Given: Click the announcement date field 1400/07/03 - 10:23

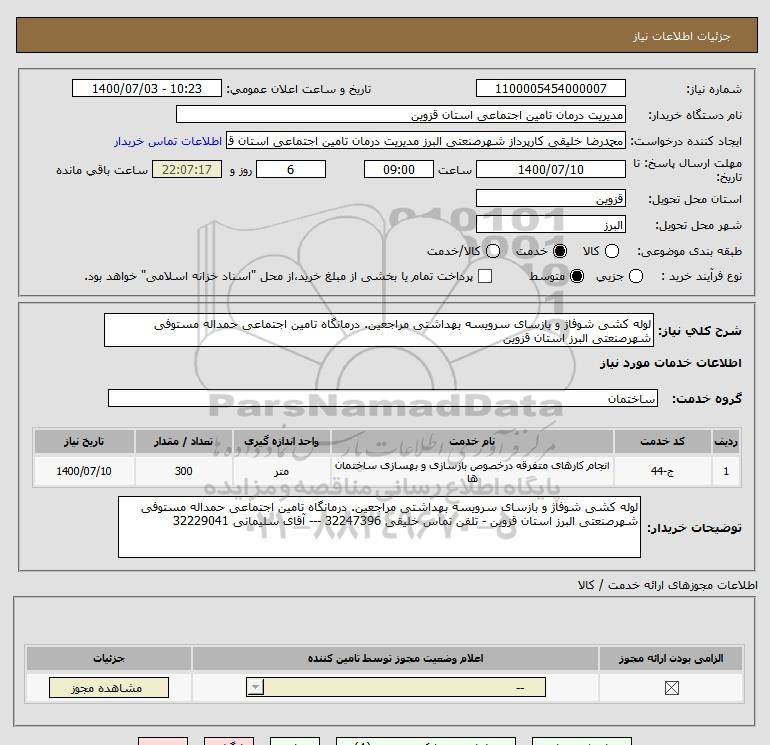Looking at the screenshot, I should click(x=147, y=88).
